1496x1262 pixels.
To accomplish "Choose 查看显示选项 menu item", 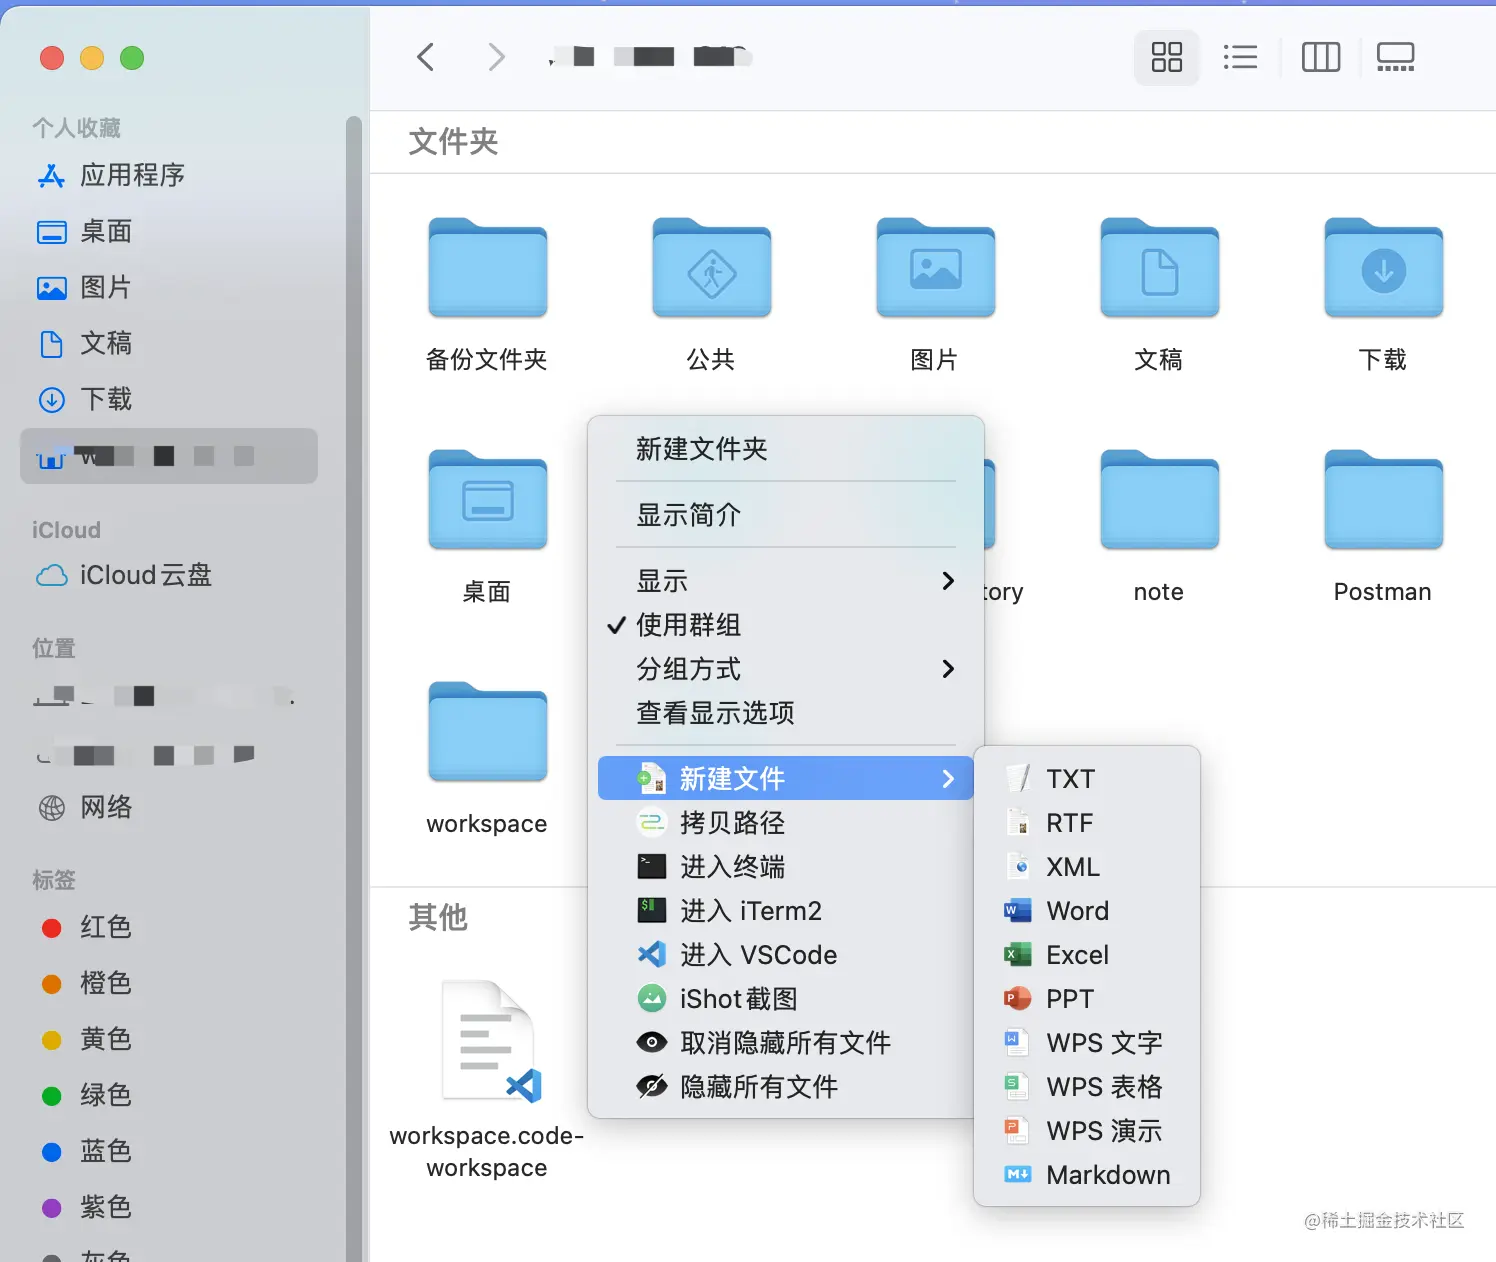I will point(785,713).
